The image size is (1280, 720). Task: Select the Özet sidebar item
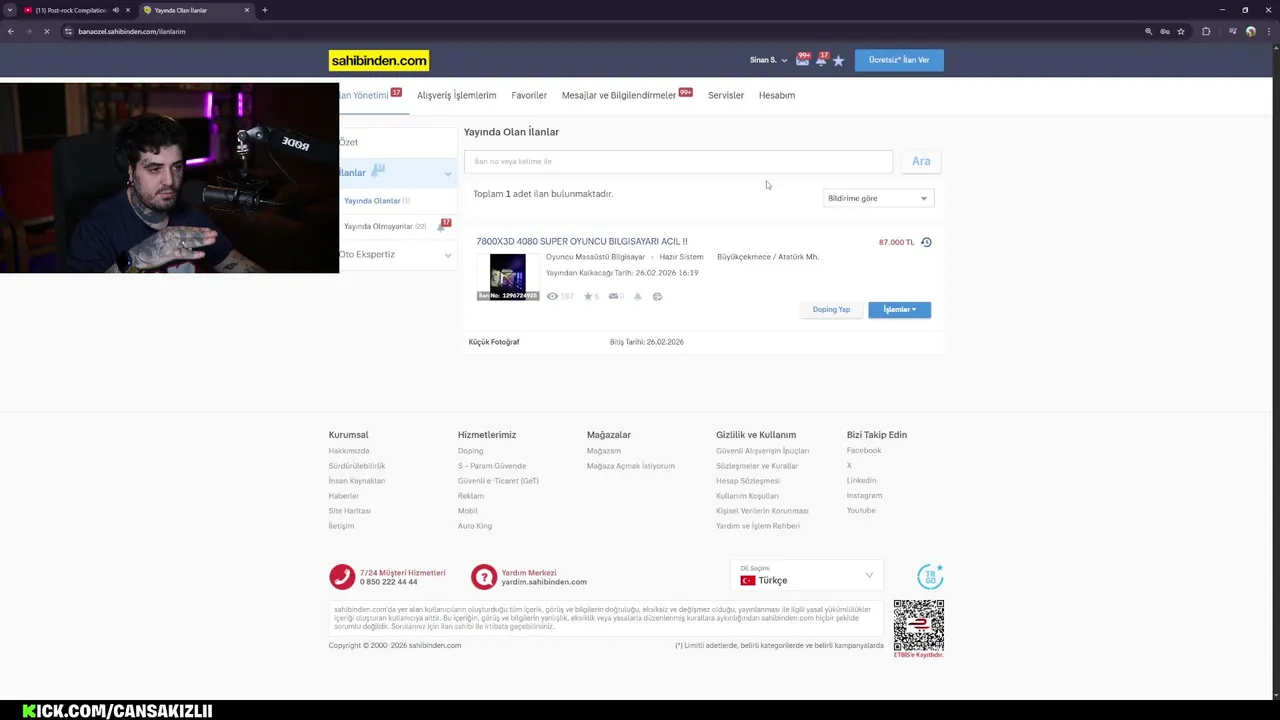coord(397,142)
